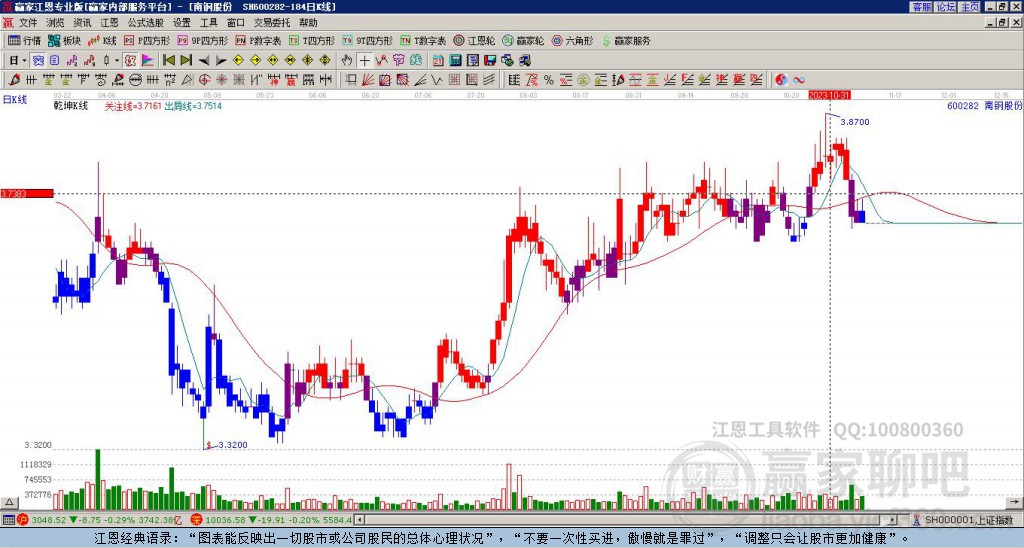Click the black scroll-left arrow icon

[x=204, y=61]
